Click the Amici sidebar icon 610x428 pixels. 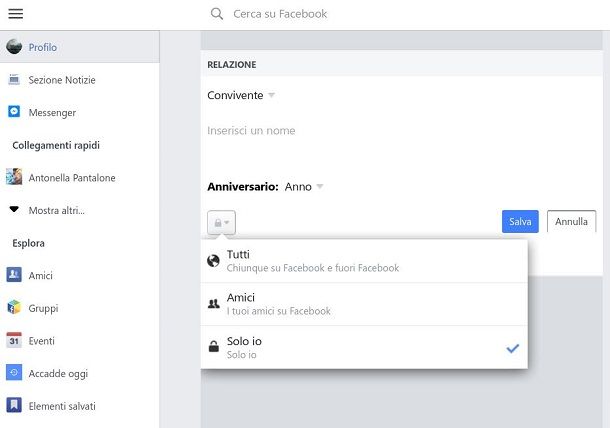(14, 275)
